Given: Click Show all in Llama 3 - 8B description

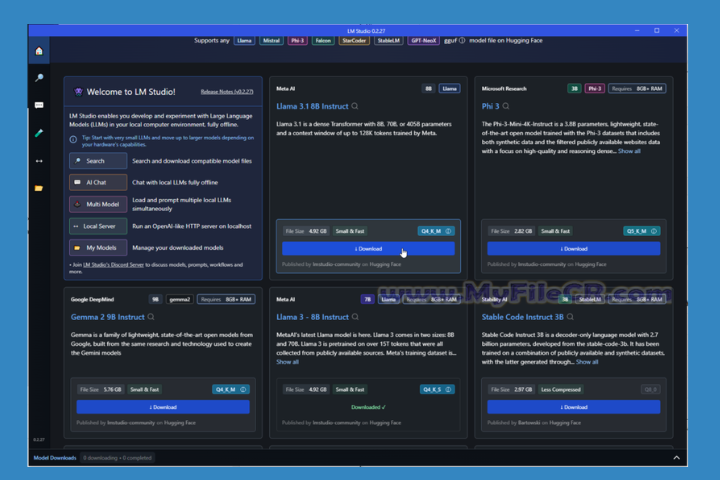Looking at the screenshot, I should click(287, 362).
